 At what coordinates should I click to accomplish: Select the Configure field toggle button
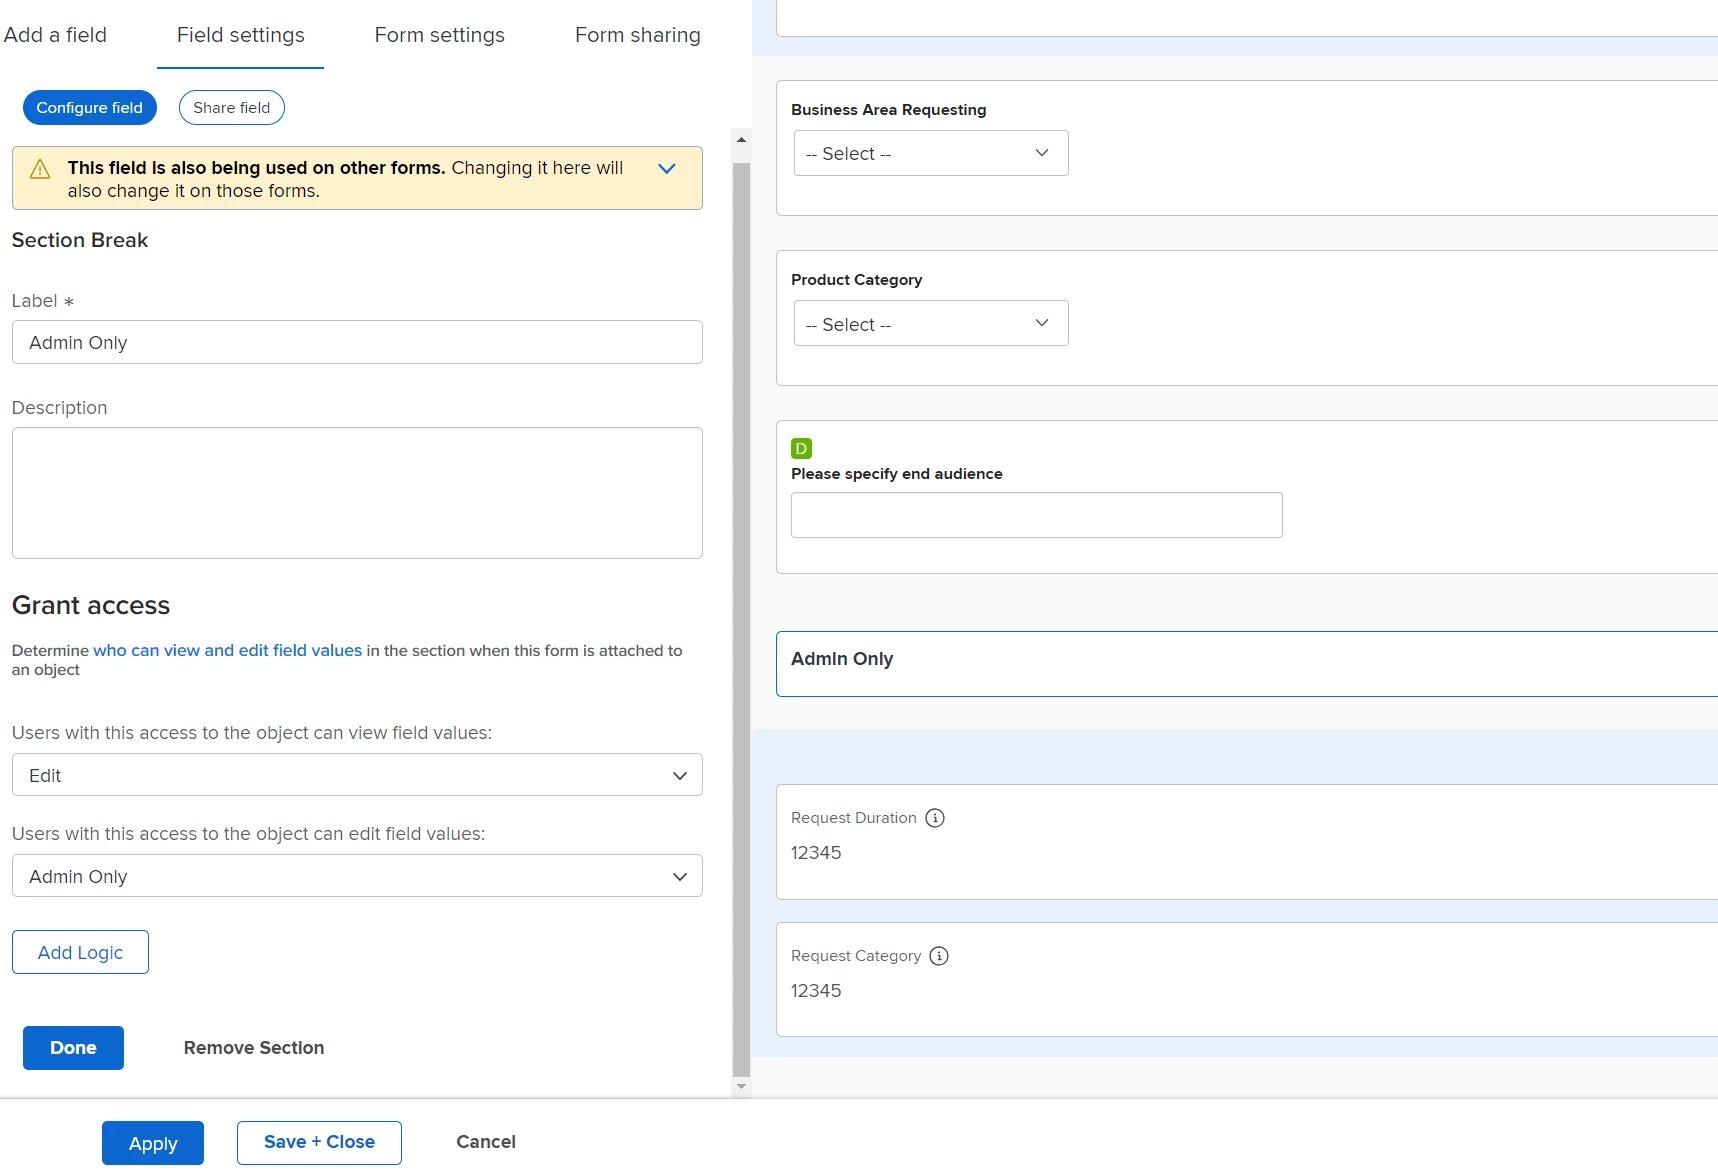click(90, 108)
